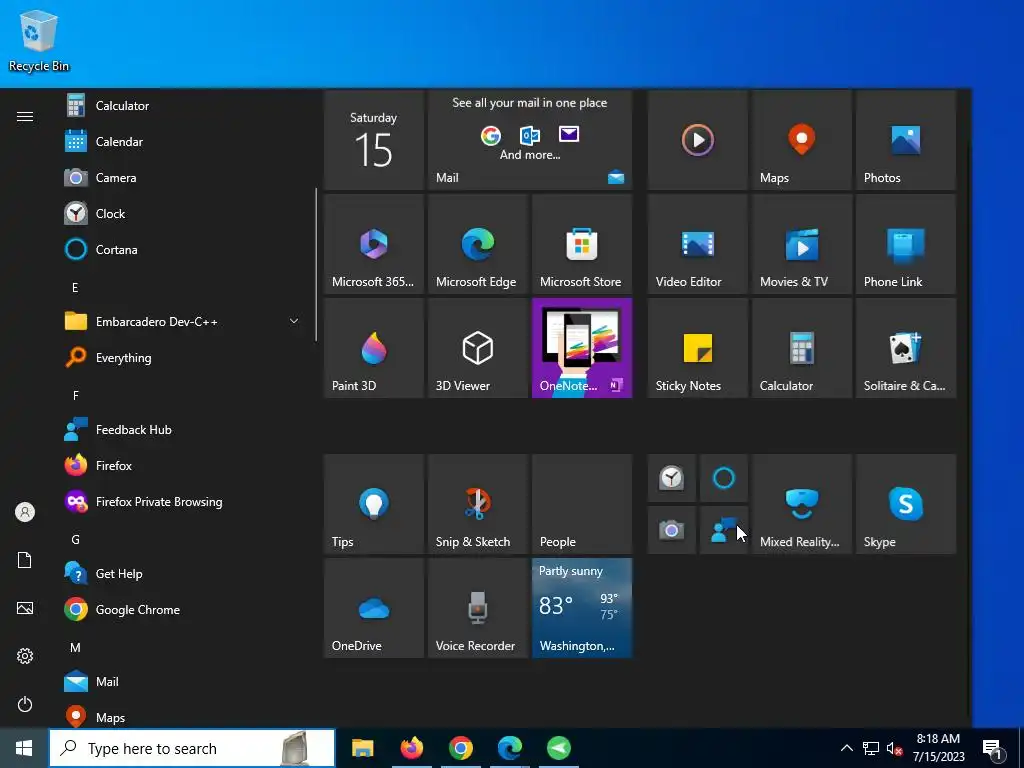Open the small Camera tile
The image size is (1024, 768).
click(x=671, y=530)
